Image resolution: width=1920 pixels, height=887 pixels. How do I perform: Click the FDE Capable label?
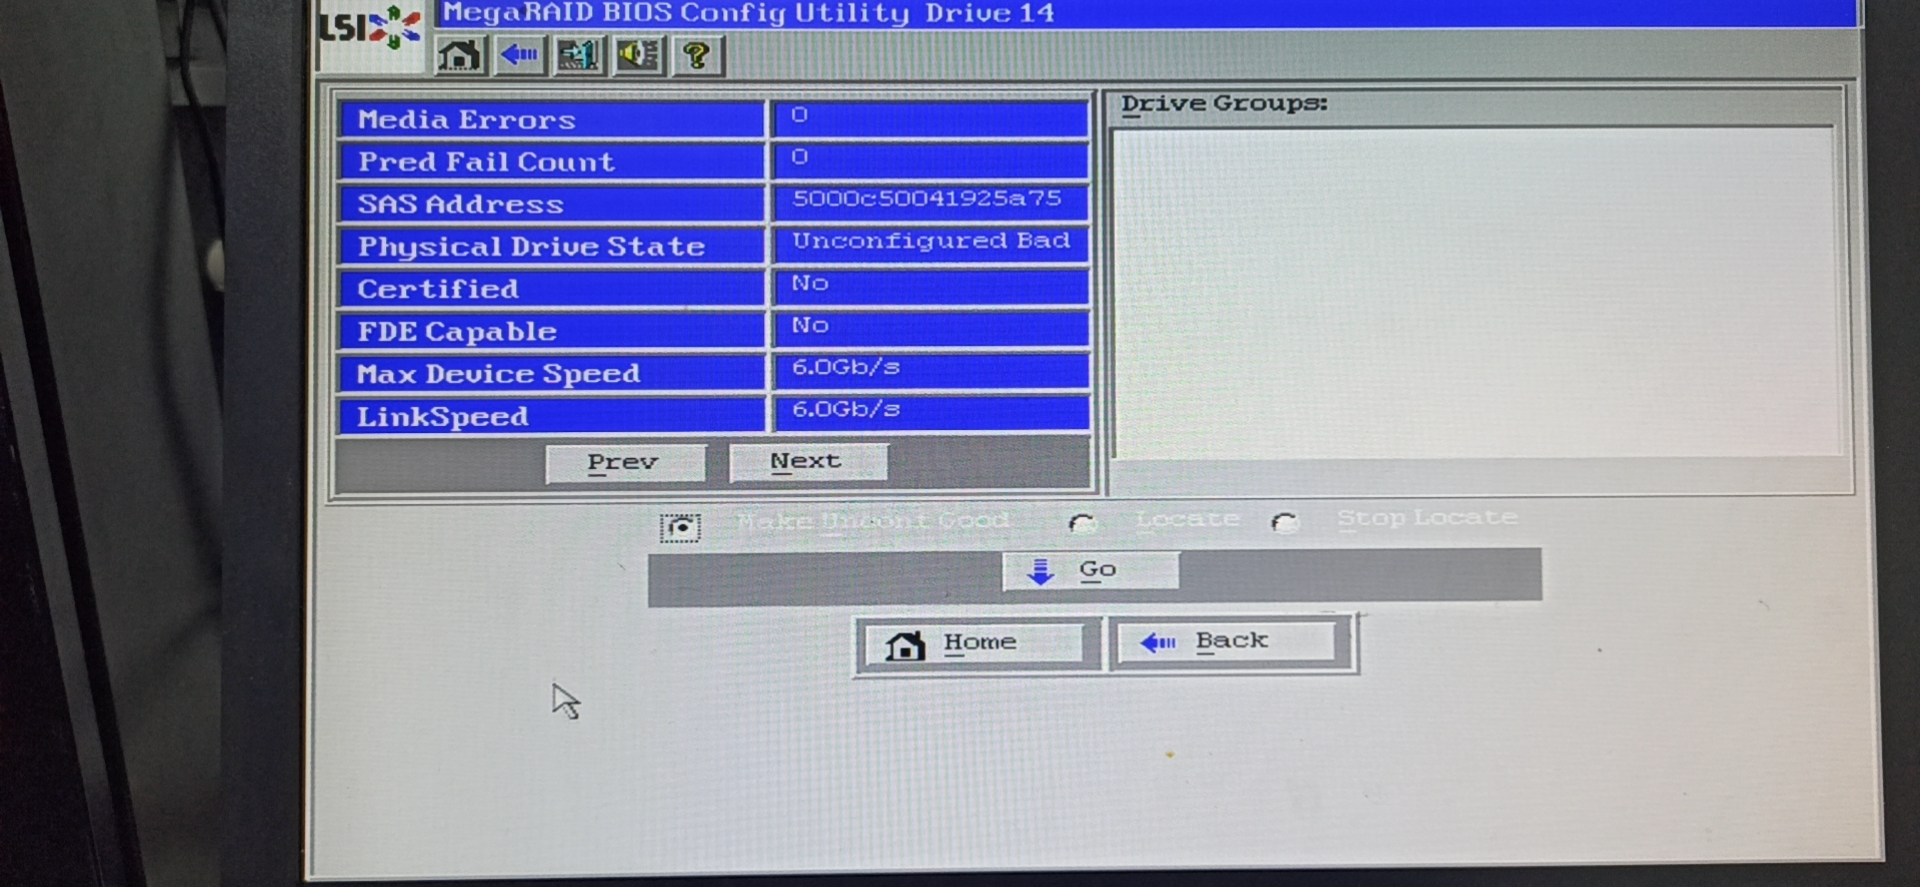(457, 332)
